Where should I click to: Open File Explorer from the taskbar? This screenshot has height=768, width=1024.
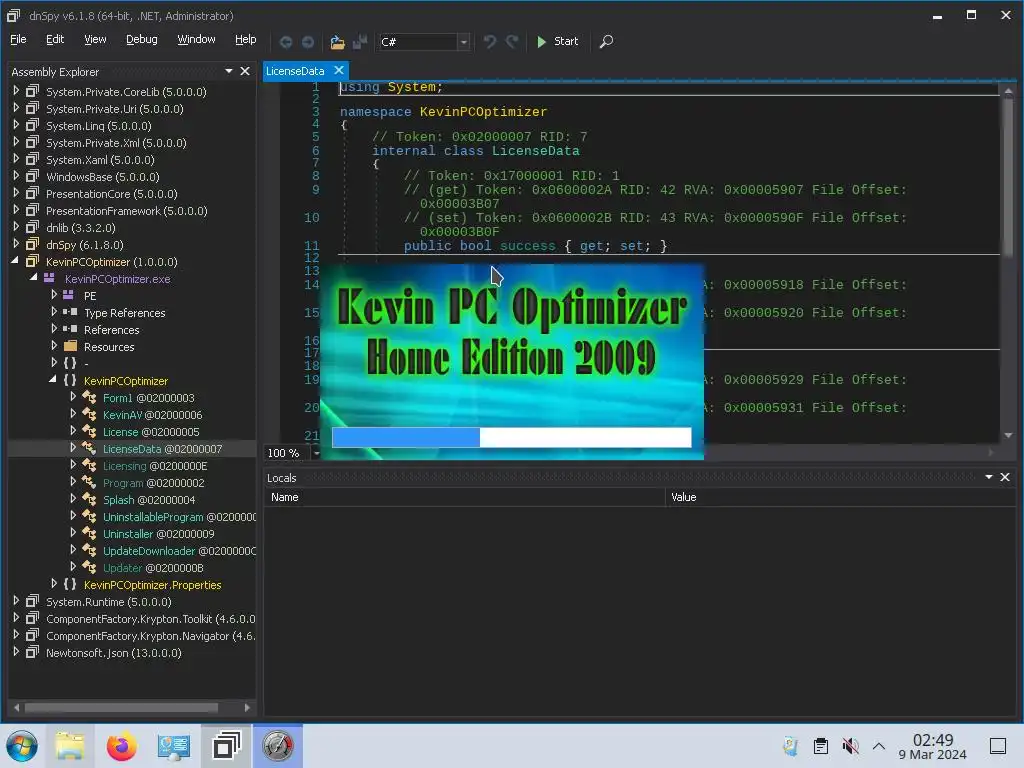70,746
